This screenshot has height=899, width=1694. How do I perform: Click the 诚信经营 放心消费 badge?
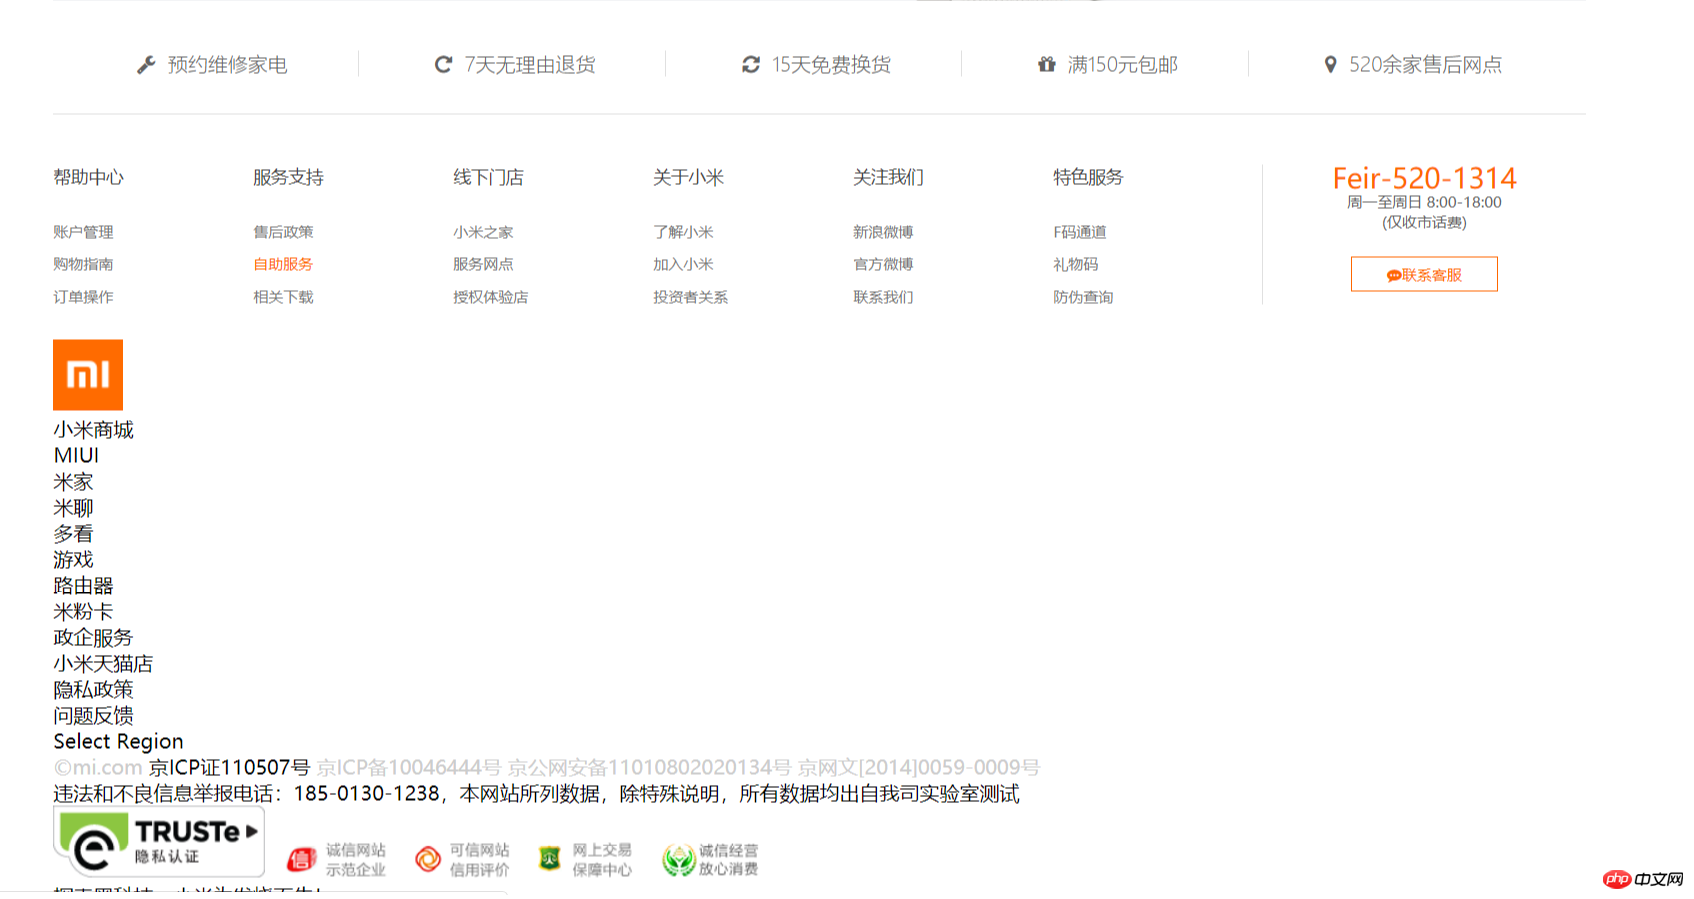710,860
